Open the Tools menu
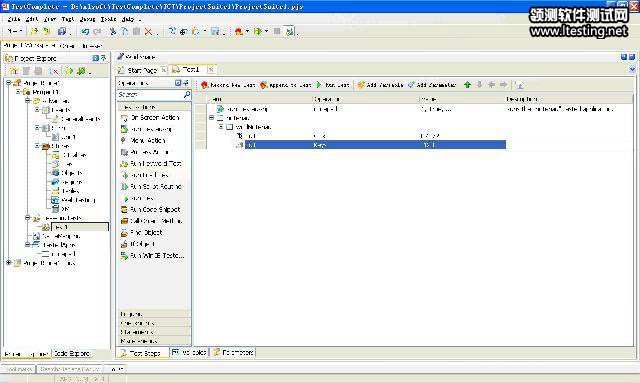This screenshot has width=640, height=383. click(108, 19)
